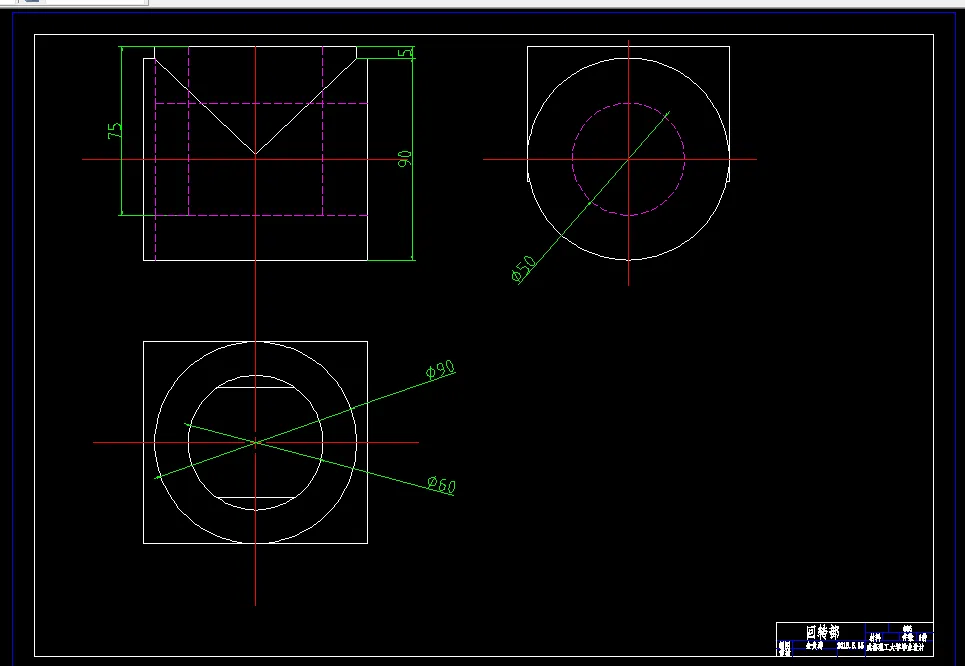Click the 回转部 title block text
The height and width of the screenshot is (666, 965).
click(822, 632)
